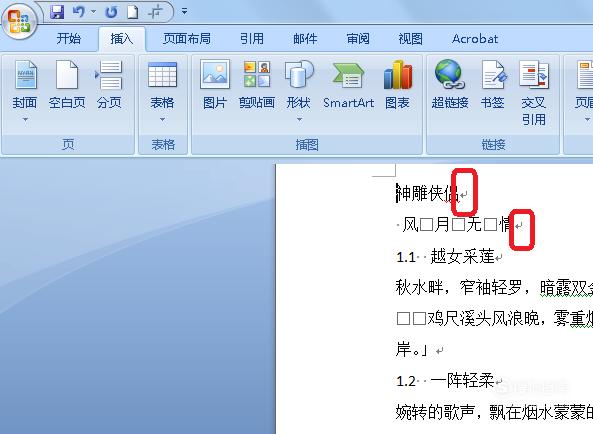Insert a page break with 分页

tap(109, 85)
